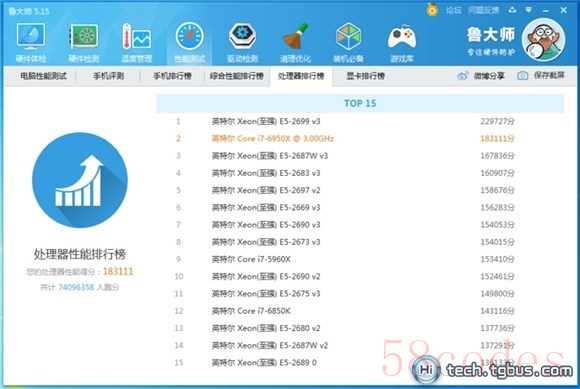Switch to the 手机排行榜 tab
Image resolution: width=580 pixels, height=389 pixels.
172,76
